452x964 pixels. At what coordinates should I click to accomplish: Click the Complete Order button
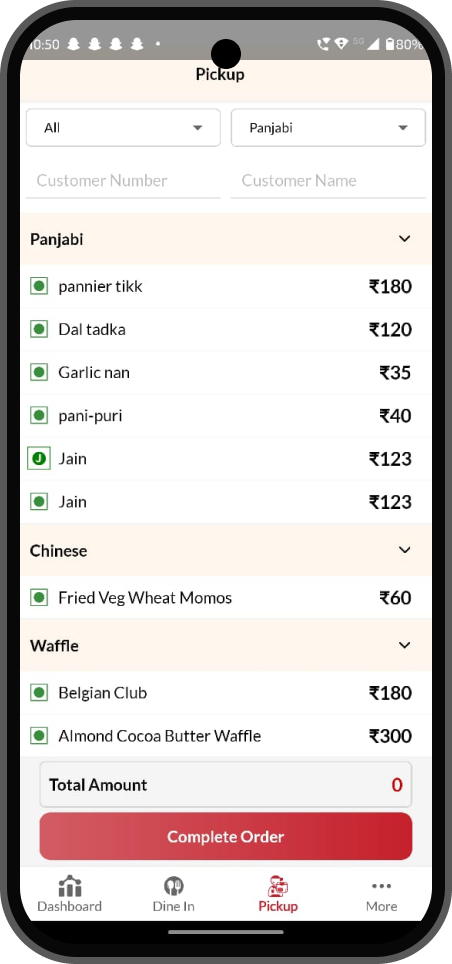(226, 836)
